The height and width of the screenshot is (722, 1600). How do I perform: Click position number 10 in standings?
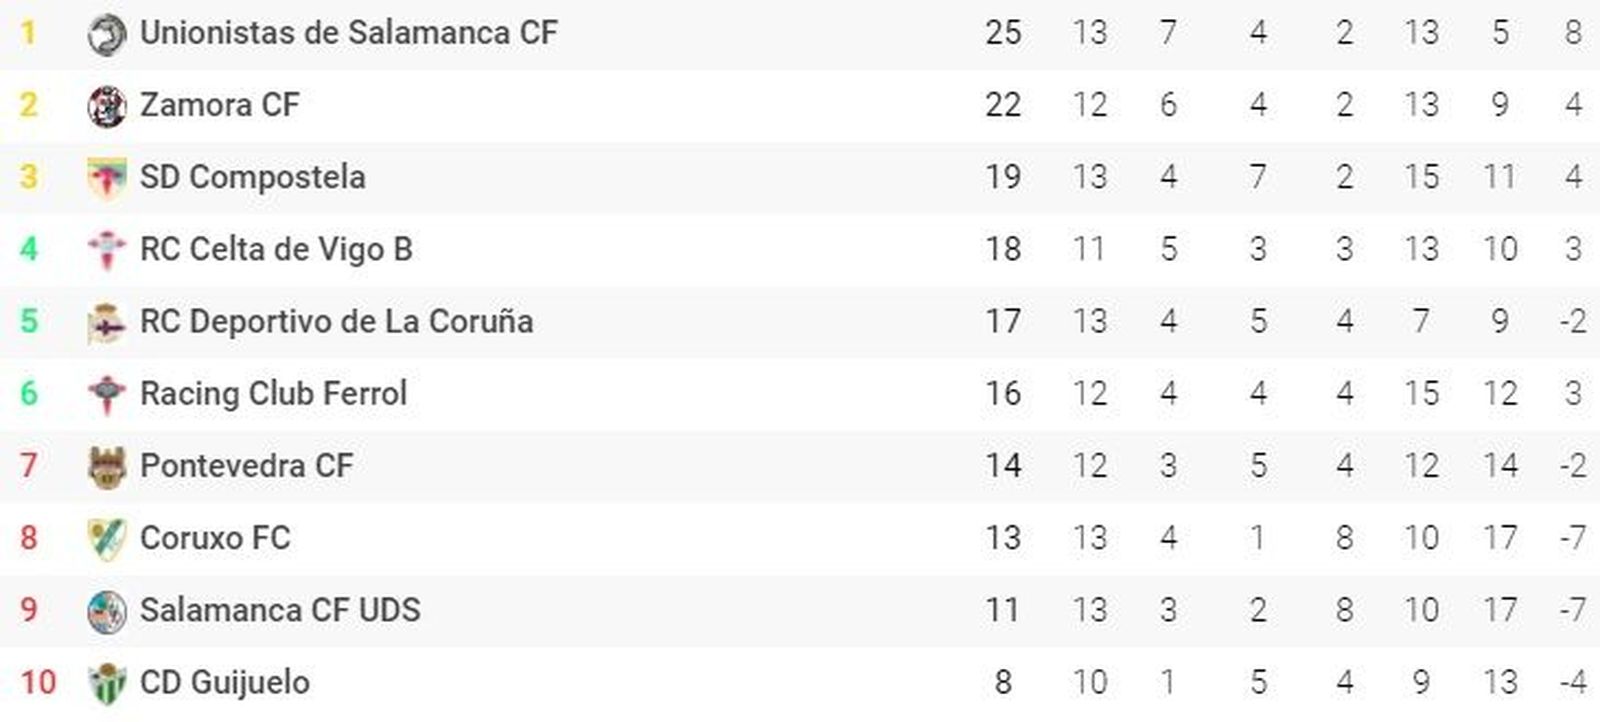[38, 682]
